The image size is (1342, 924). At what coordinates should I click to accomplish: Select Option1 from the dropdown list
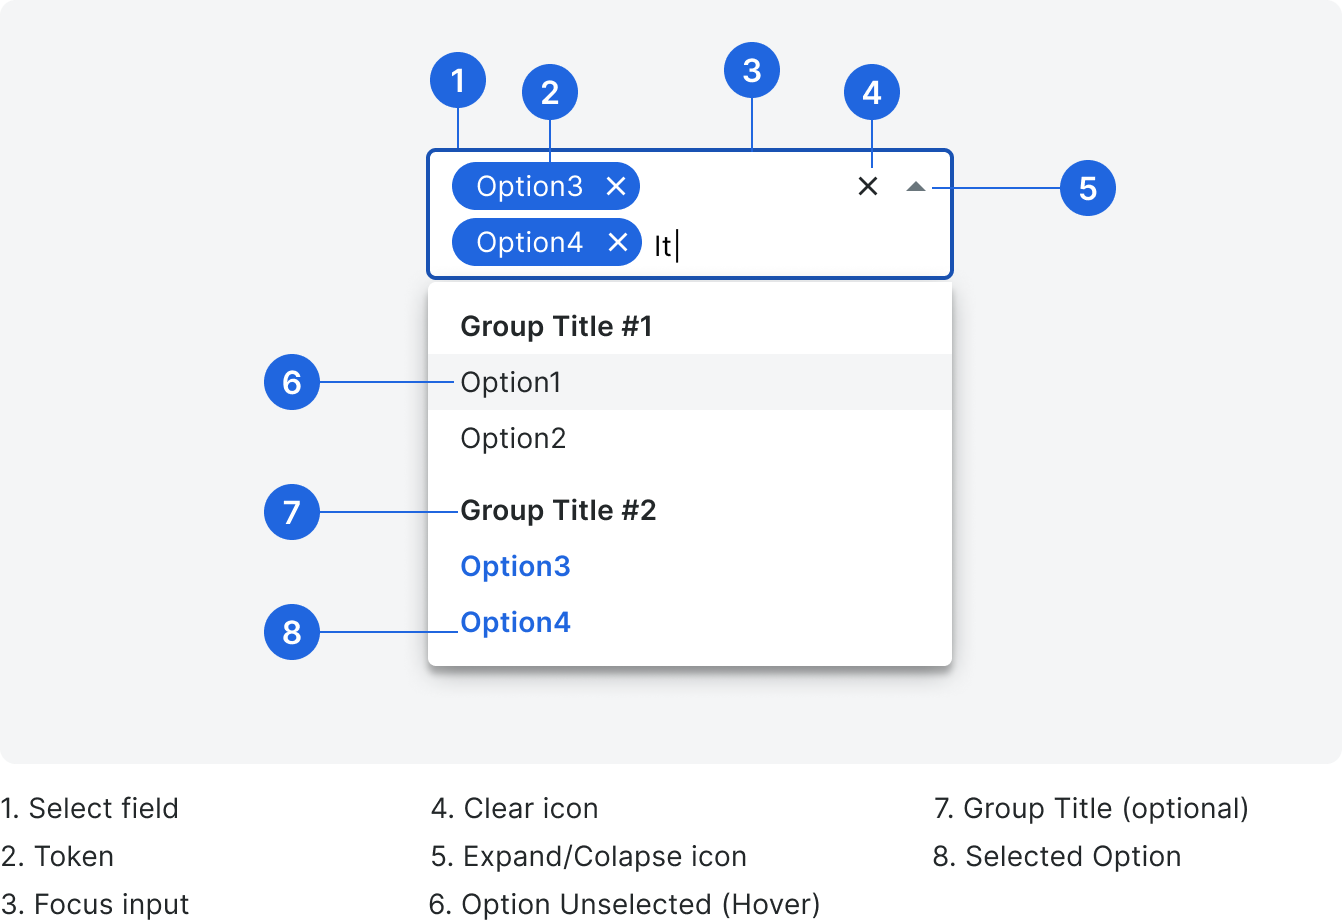(x=511, y=382)
